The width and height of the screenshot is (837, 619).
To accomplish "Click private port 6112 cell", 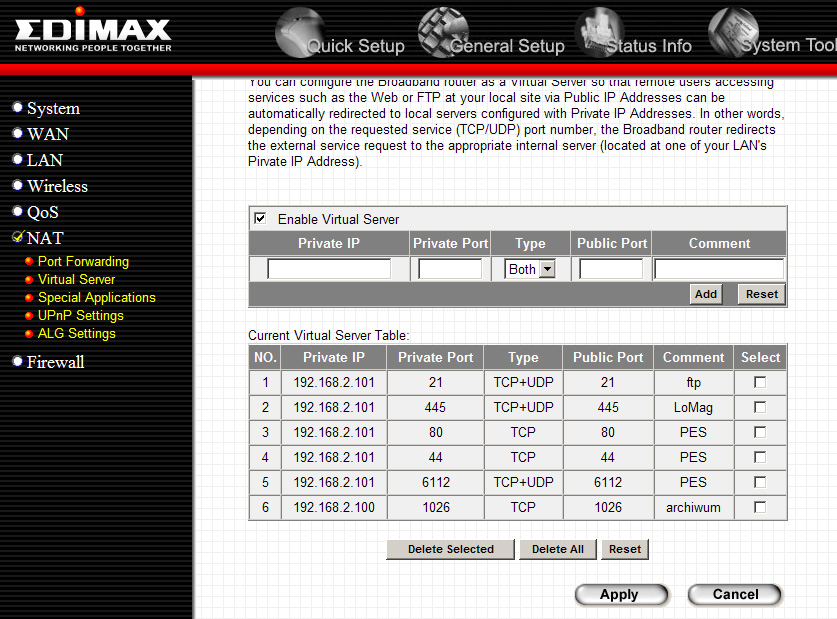I will (x=436, y=482).
